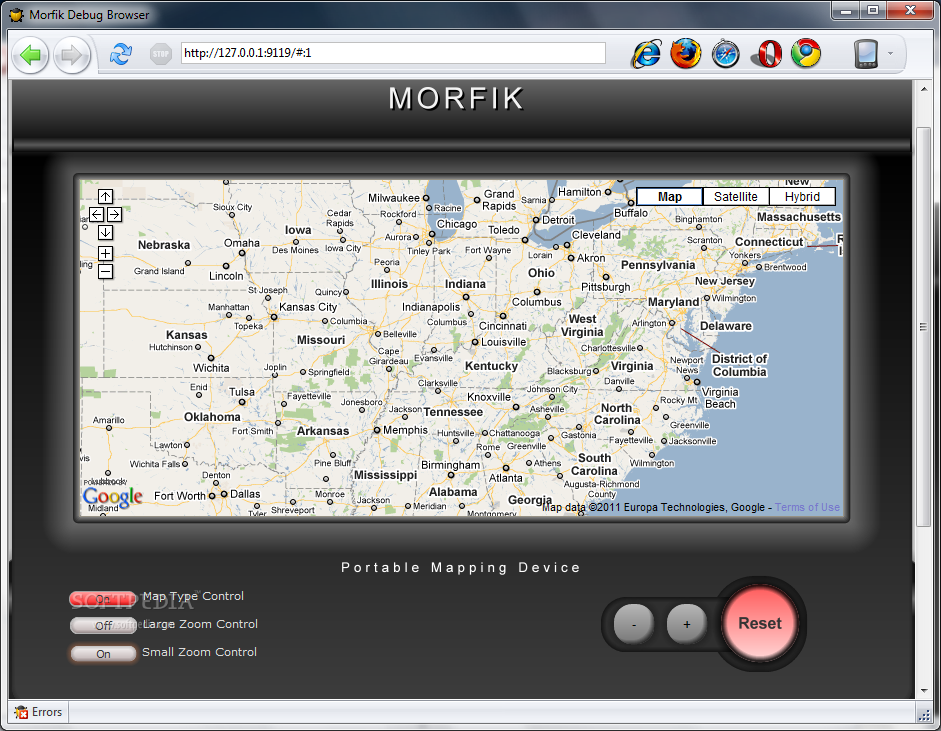Pan the map left with arrow
Screen dimensions: 941x731
97,214
